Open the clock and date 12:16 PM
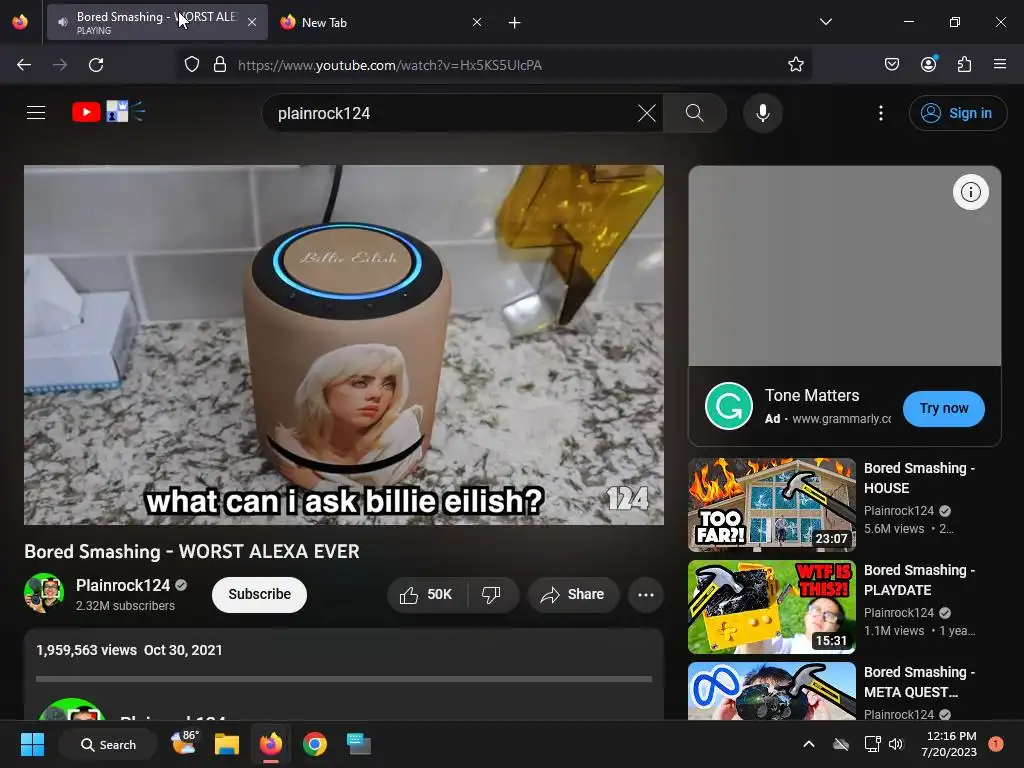The image size is (1024, 768). 948,744
